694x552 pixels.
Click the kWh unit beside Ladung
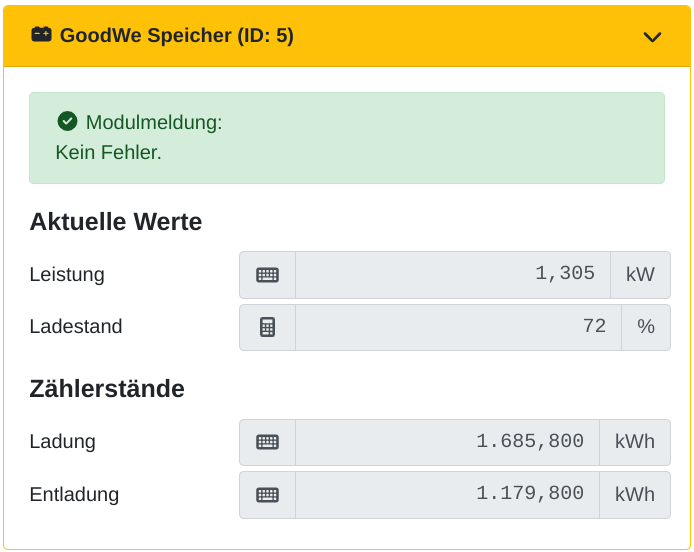click(635, 442)
